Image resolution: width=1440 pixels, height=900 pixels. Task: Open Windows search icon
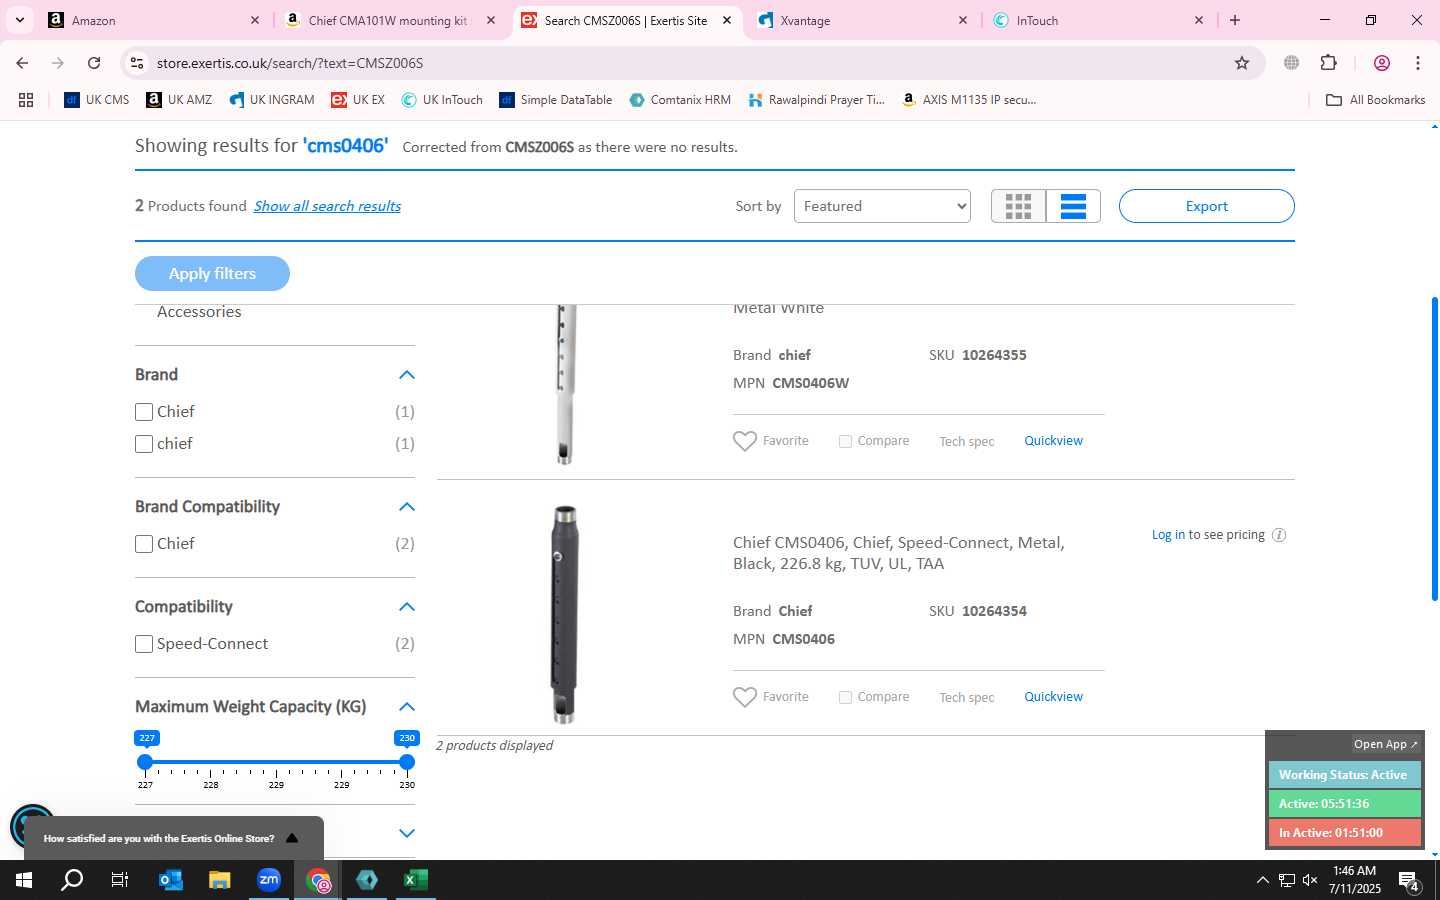pyautogui.click(x=72, y=880)
